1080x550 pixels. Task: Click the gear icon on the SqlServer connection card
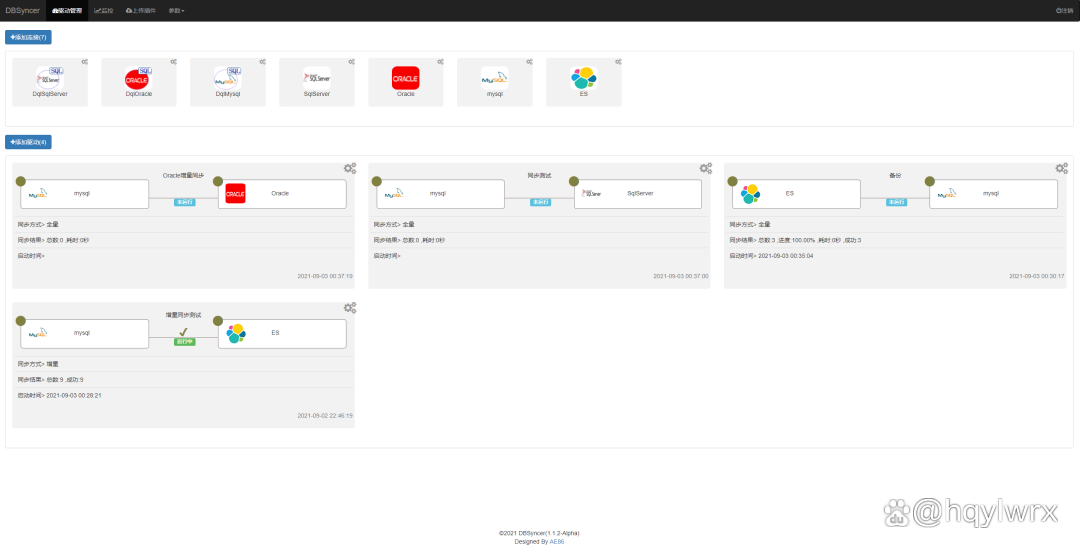[x=351, y=62]
